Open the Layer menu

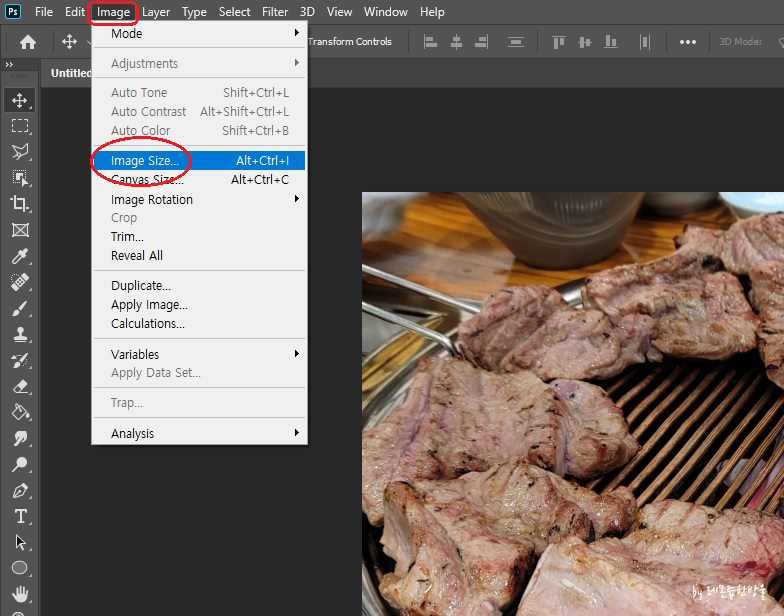[x=156, y=12]
